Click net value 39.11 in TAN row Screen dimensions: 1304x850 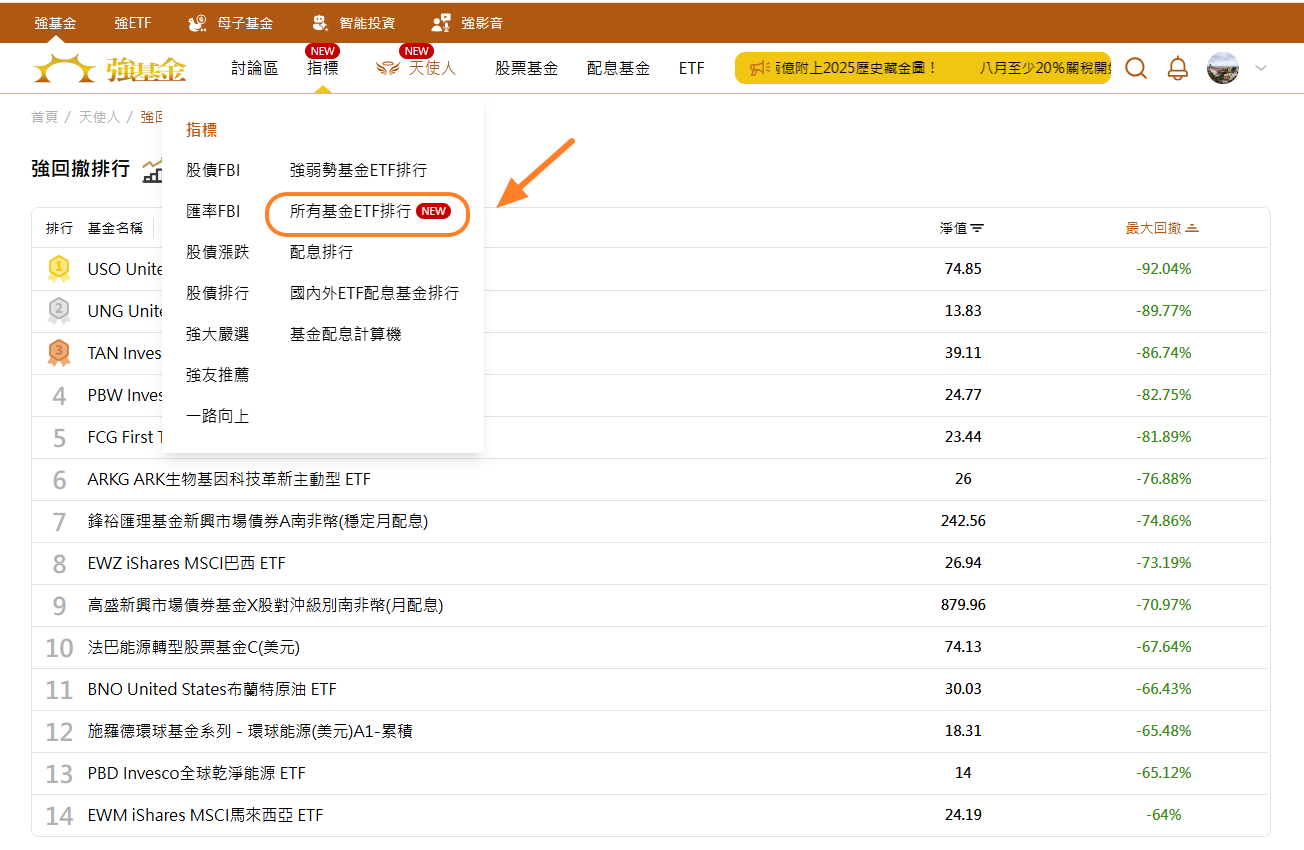pyautogui.click(x=963, y=353)
